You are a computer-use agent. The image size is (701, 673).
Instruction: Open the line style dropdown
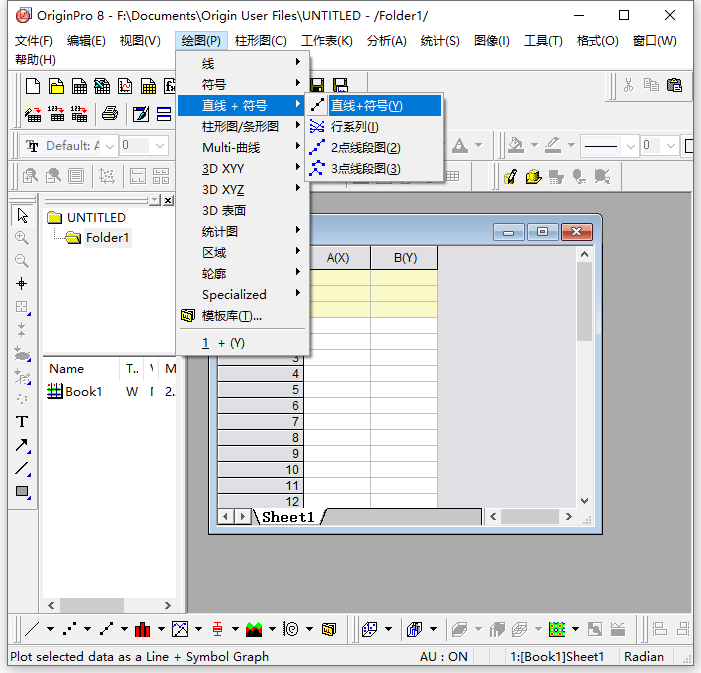pyautogui.click(x=630, y=146)
